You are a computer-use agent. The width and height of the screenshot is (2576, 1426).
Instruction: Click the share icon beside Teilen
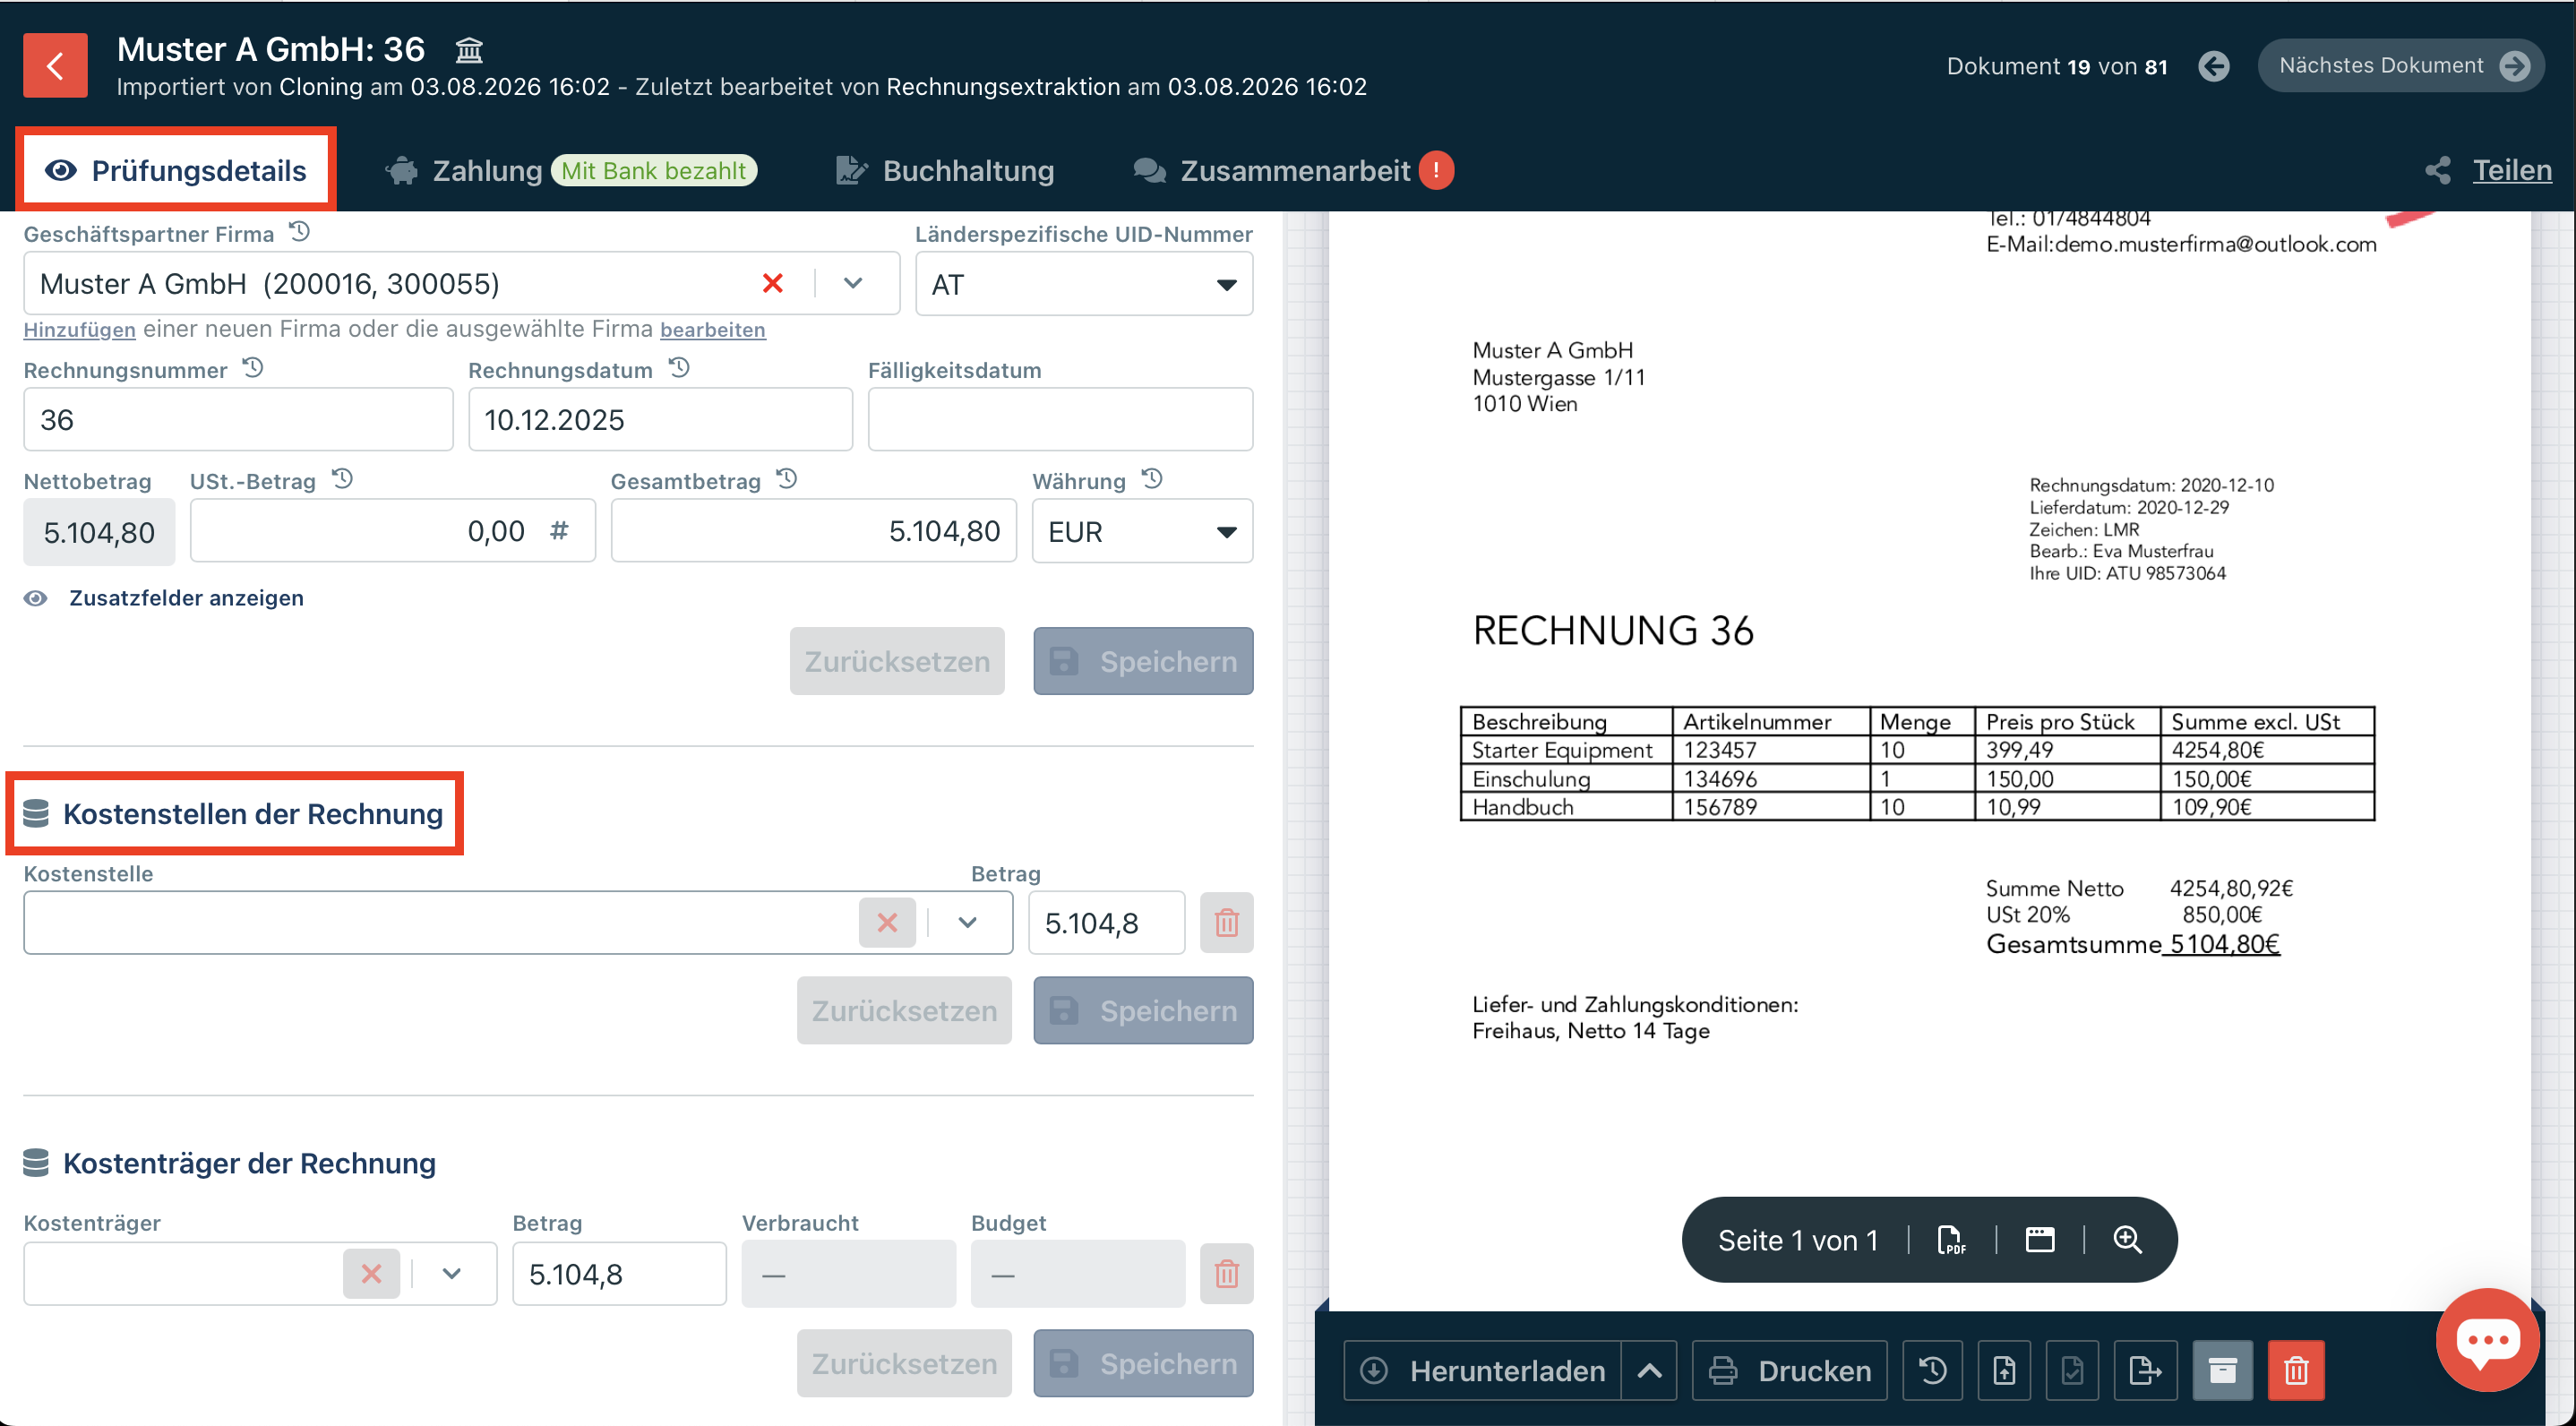tap(2437, 170)
